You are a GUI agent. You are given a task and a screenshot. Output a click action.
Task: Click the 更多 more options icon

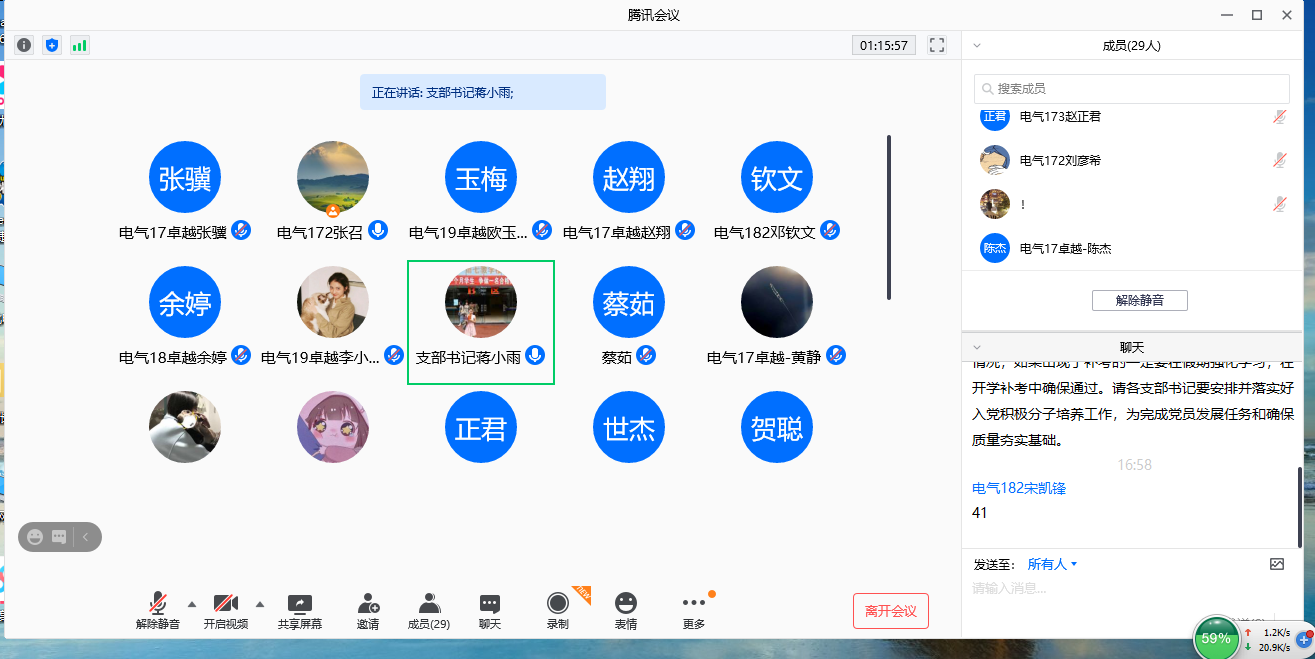point(694,611)
